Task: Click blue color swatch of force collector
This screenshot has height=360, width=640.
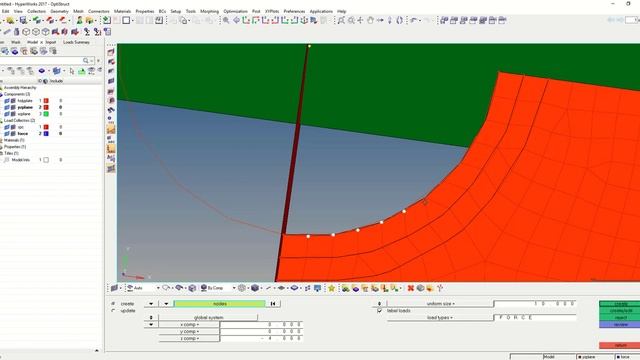Action: pos(46,133)
